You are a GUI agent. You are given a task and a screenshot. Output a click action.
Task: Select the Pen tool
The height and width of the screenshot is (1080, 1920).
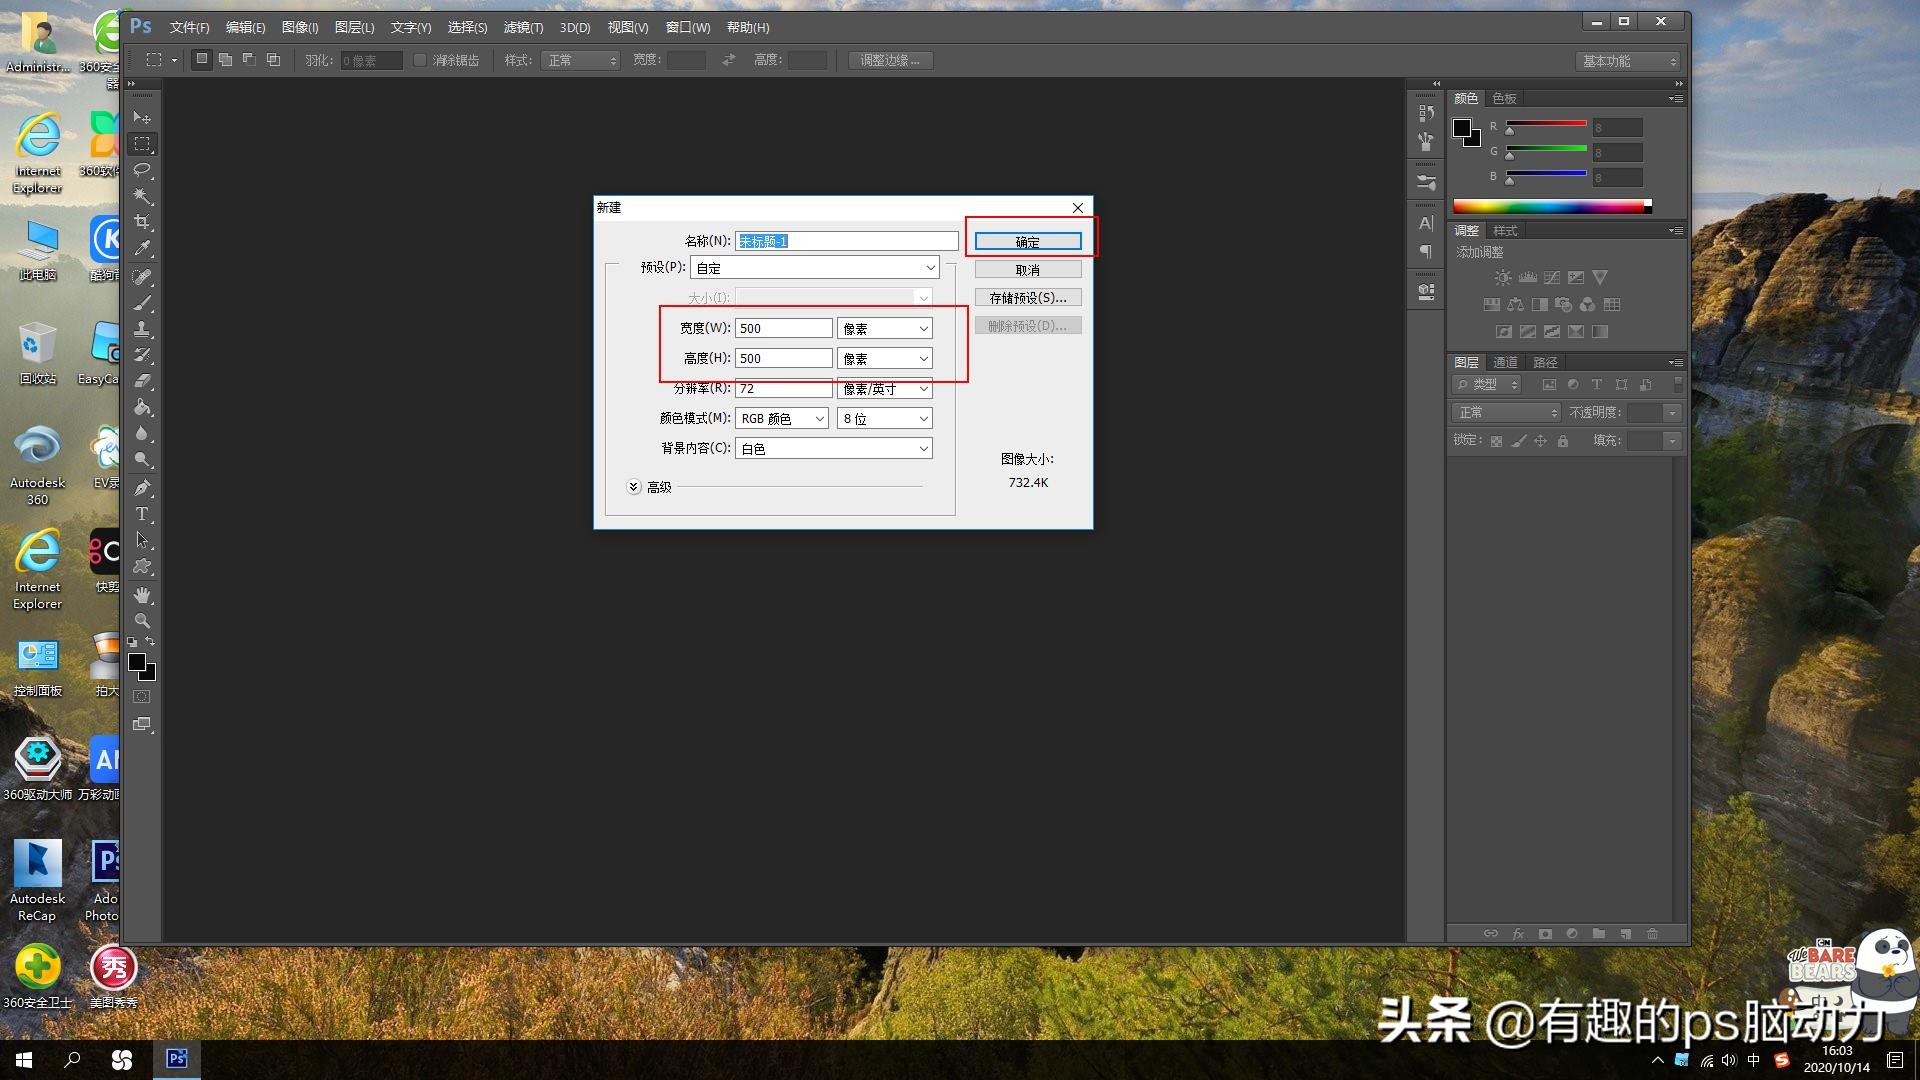tap(142, 488)
